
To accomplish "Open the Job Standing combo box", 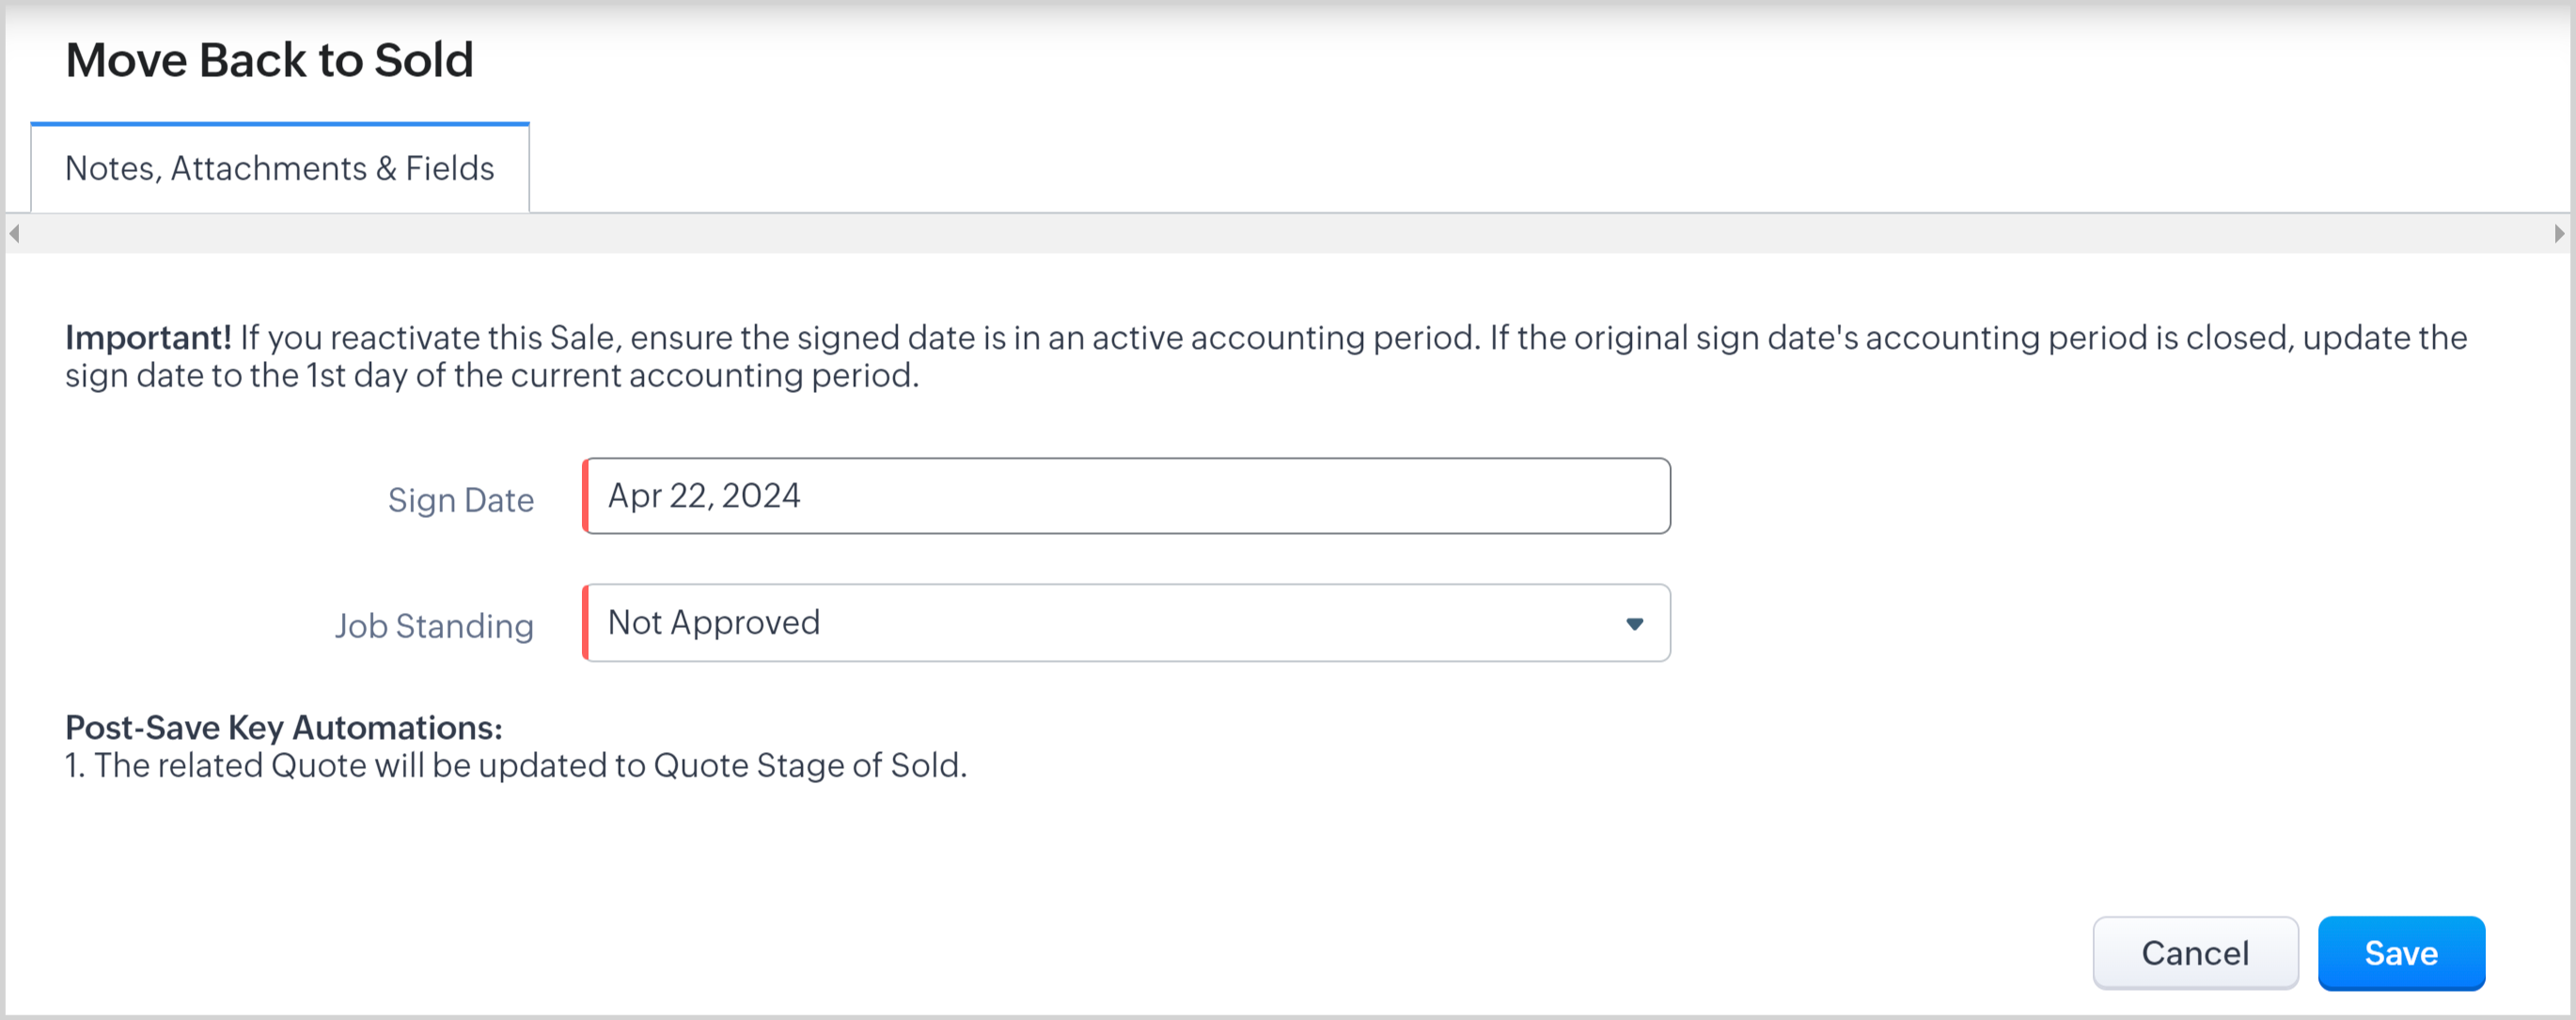I will [1125, 623].
